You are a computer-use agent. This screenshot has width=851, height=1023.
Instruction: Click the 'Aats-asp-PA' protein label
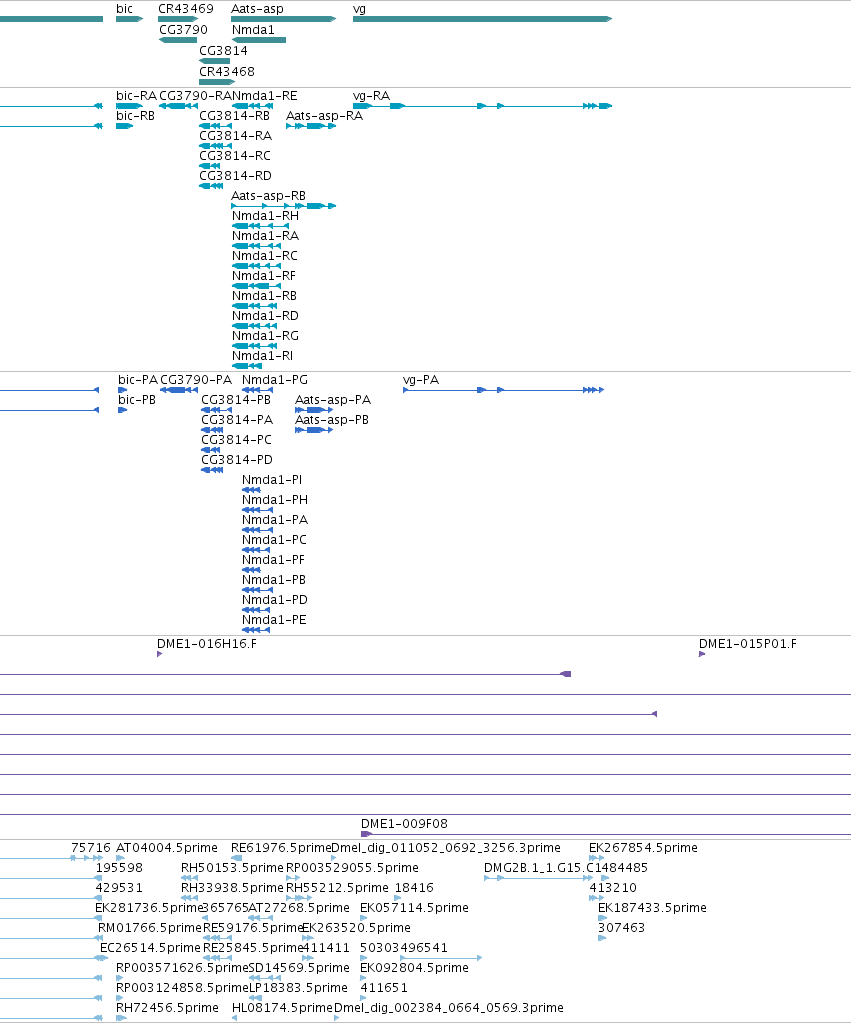click(x=333, y=400)
